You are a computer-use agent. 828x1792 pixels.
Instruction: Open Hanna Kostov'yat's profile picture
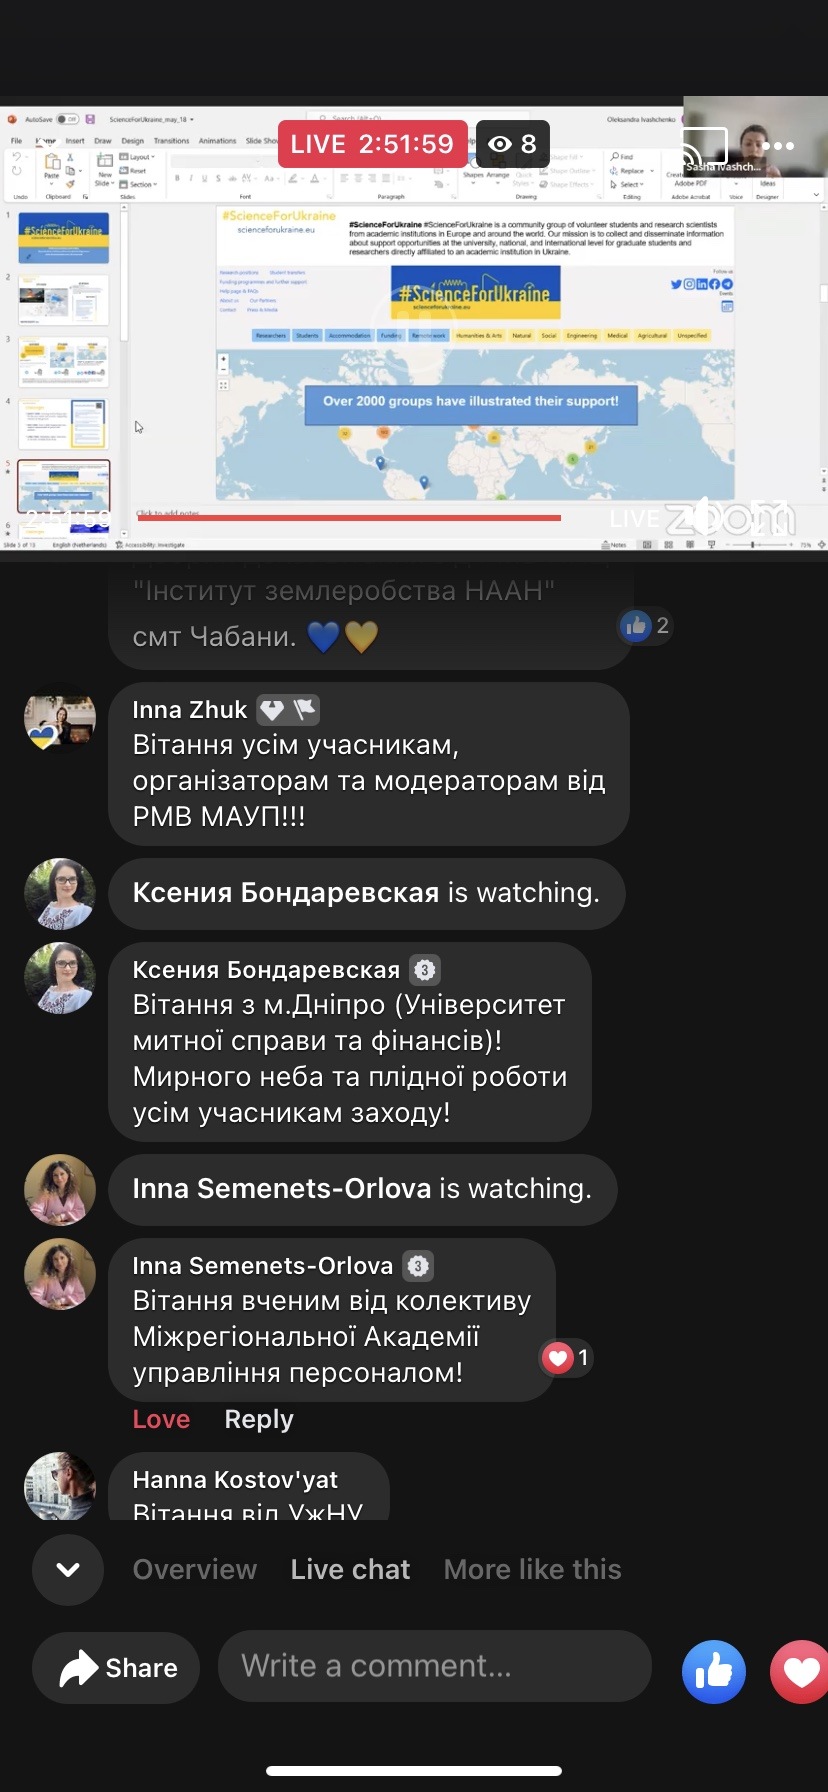[60, 1486]
